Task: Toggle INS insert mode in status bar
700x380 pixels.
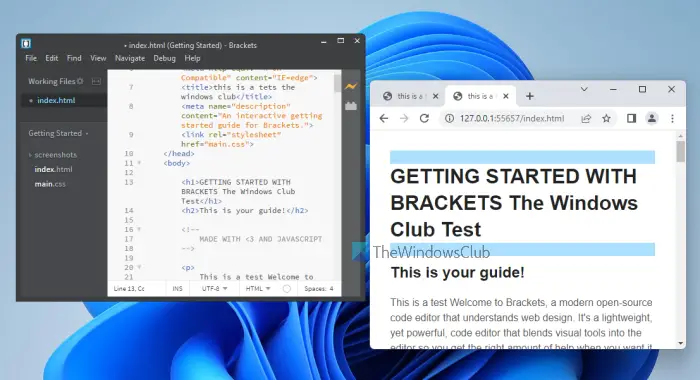Action: point(178,288)
